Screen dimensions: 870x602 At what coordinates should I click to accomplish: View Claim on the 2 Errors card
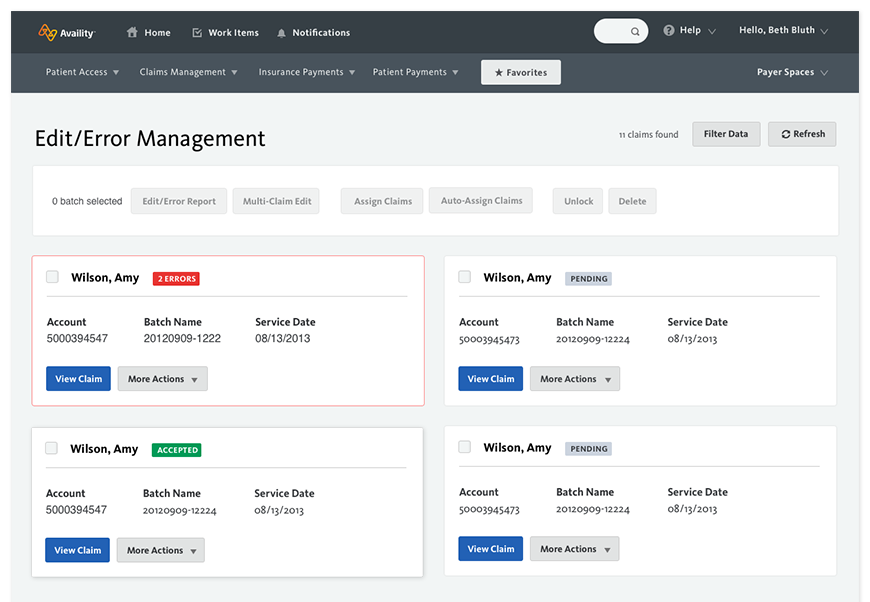[78, 378]
